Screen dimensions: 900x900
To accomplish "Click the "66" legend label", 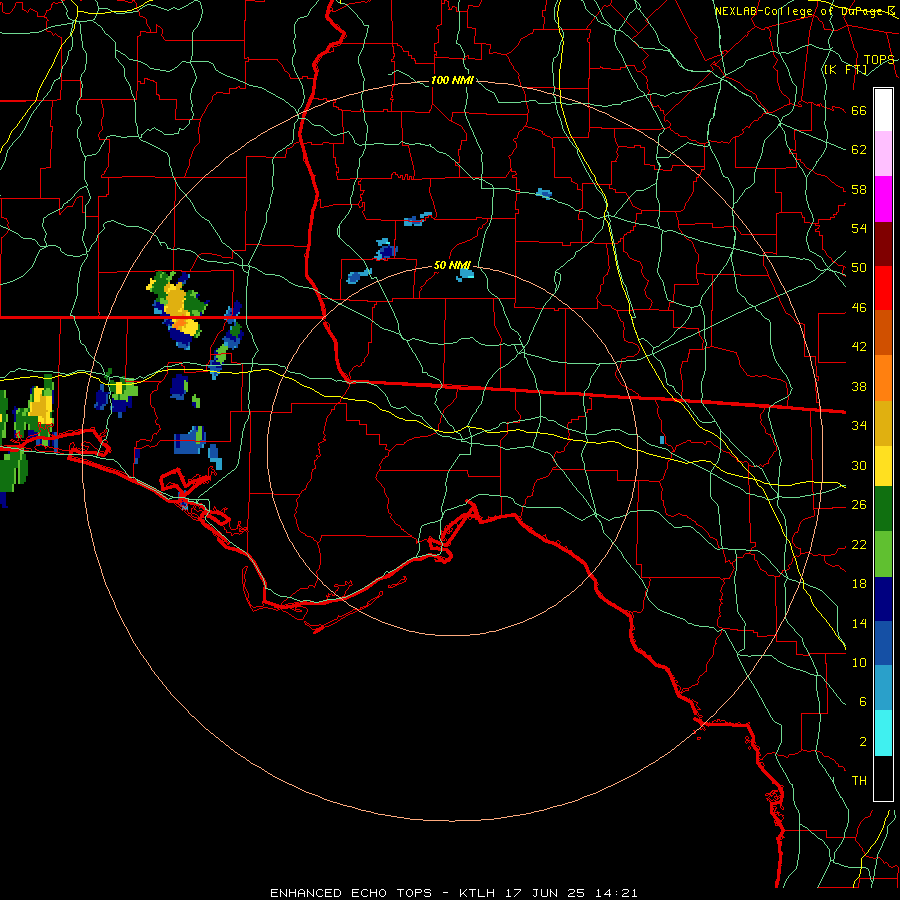I will [x=859, y=111].
